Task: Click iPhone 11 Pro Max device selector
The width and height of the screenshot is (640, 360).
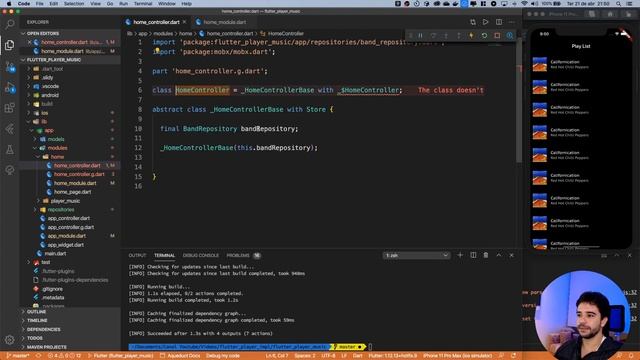Action: tap(457, 356)
